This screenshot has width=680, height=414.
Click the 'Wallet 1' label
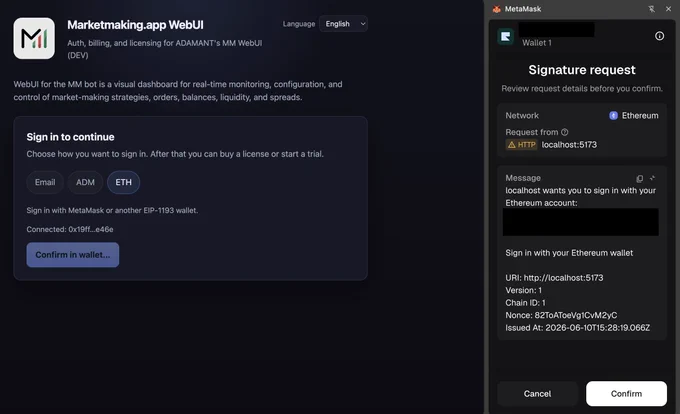(537, 42)
